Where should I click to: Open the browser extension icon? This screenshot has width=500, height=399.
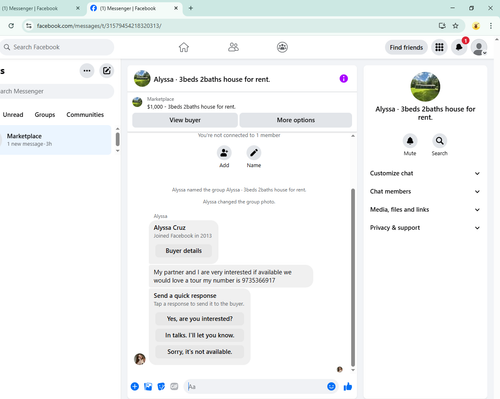coord(476,26)
